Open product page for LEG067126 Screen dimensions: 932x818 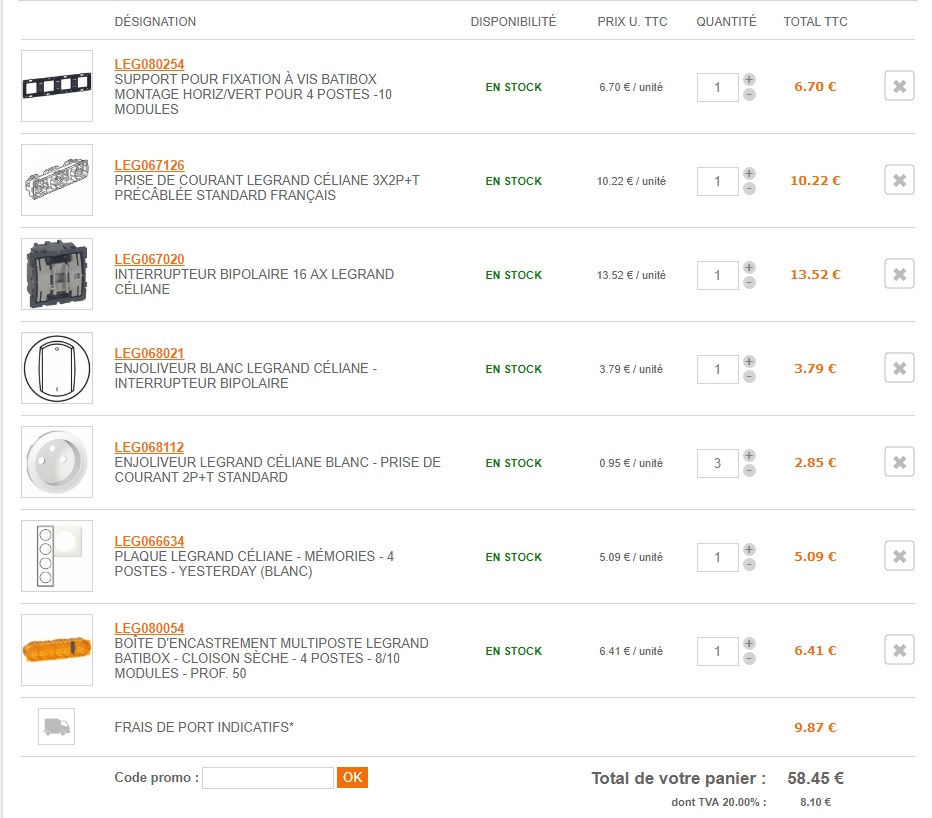coord(149,166)
